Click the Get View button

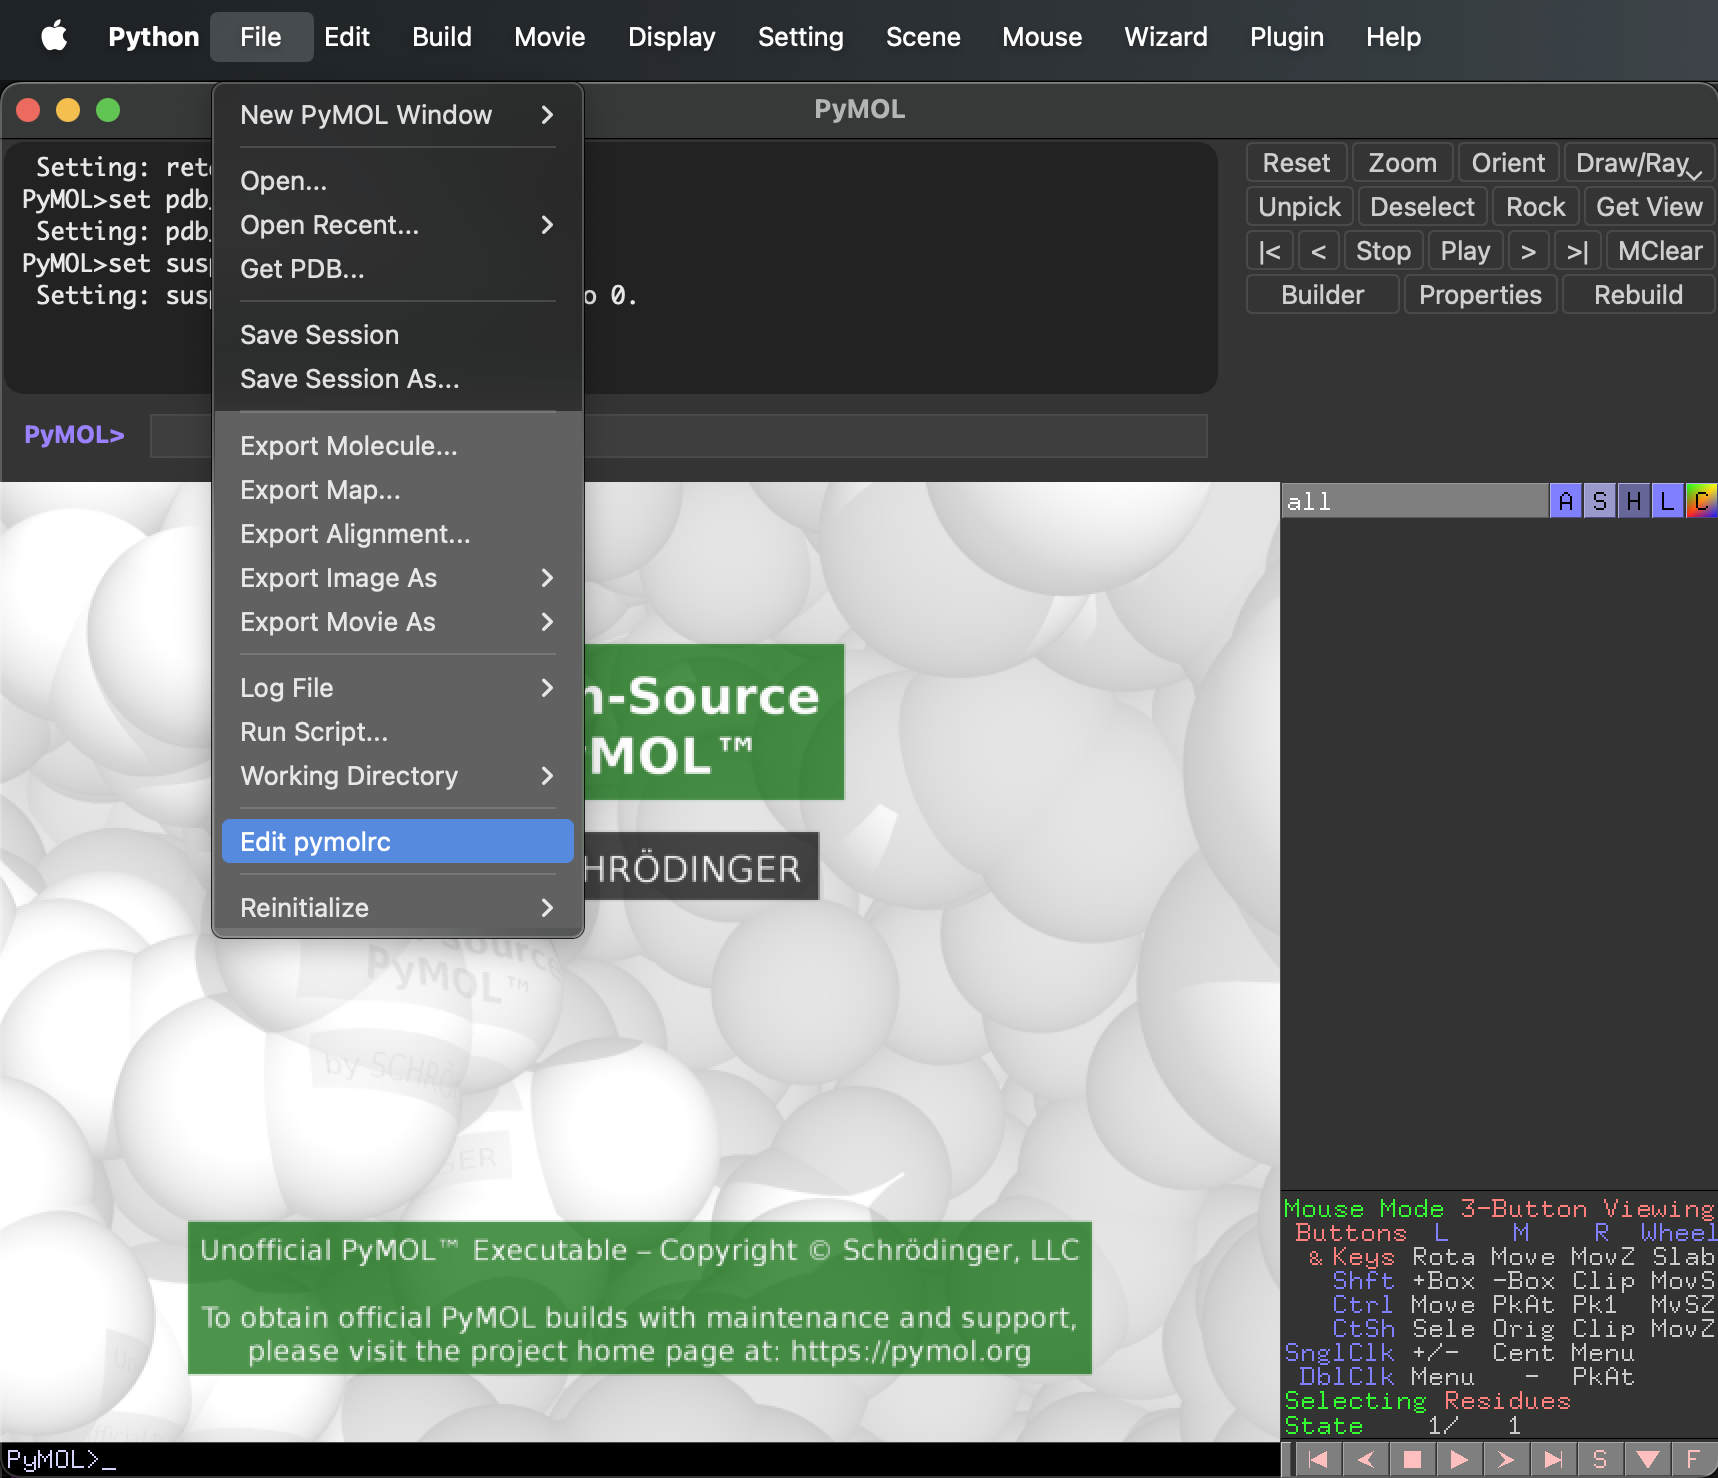click(1650, 207)
